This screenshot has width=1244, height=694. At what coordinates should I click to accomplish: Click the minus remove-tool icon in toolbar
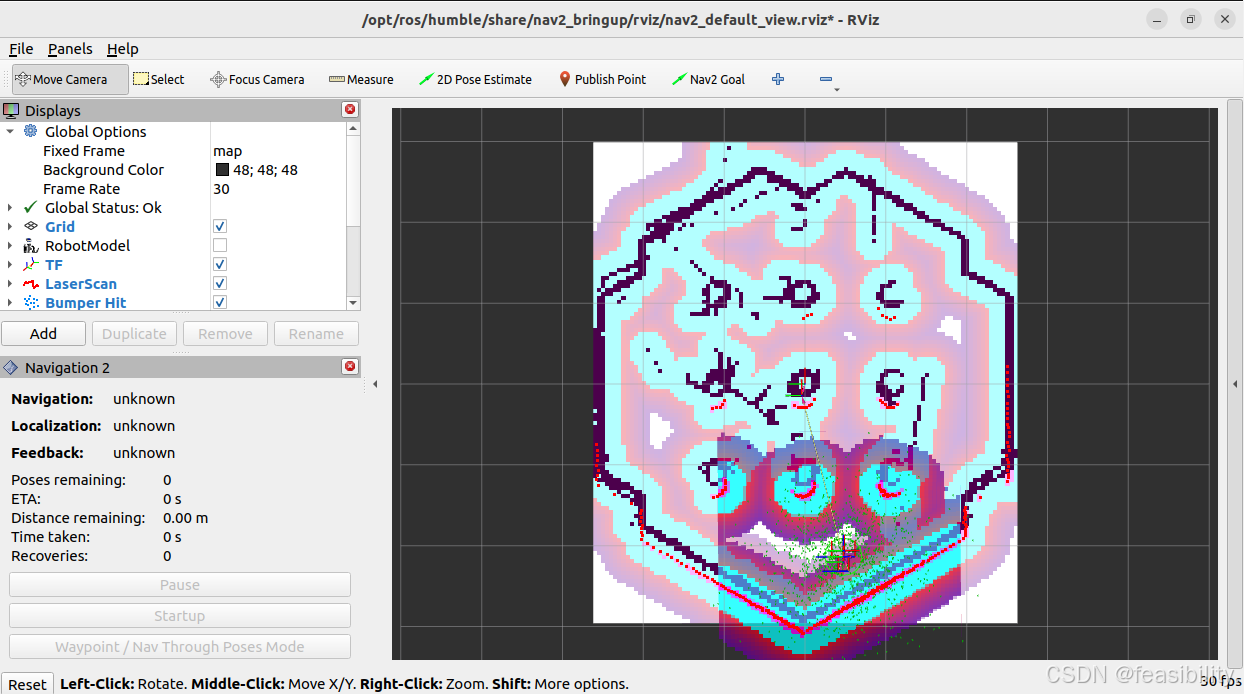click(826, 79)
